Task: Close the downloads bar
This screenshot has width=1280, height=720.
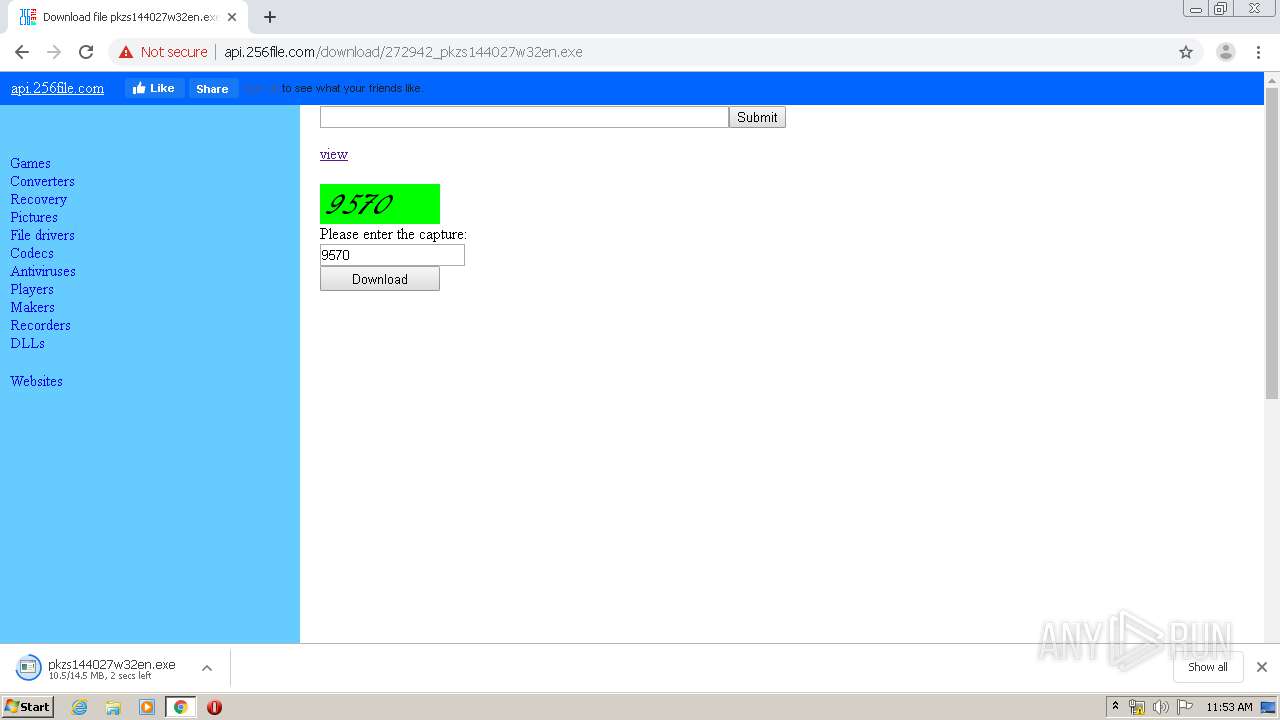Action: click(1261, 667)
